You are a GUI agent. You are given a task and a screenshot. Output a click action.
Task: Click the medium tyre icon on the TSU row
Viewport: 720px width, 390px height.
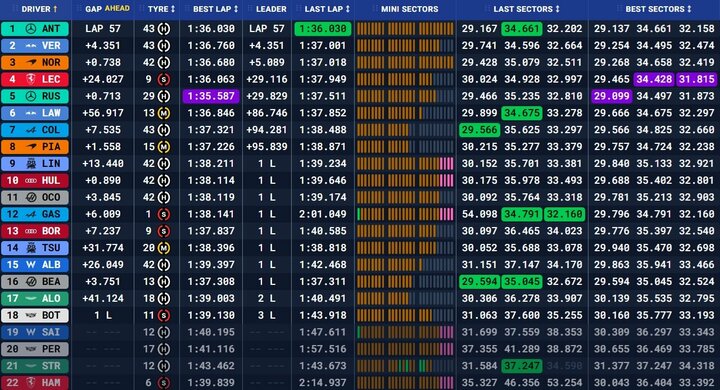[163, 248]
